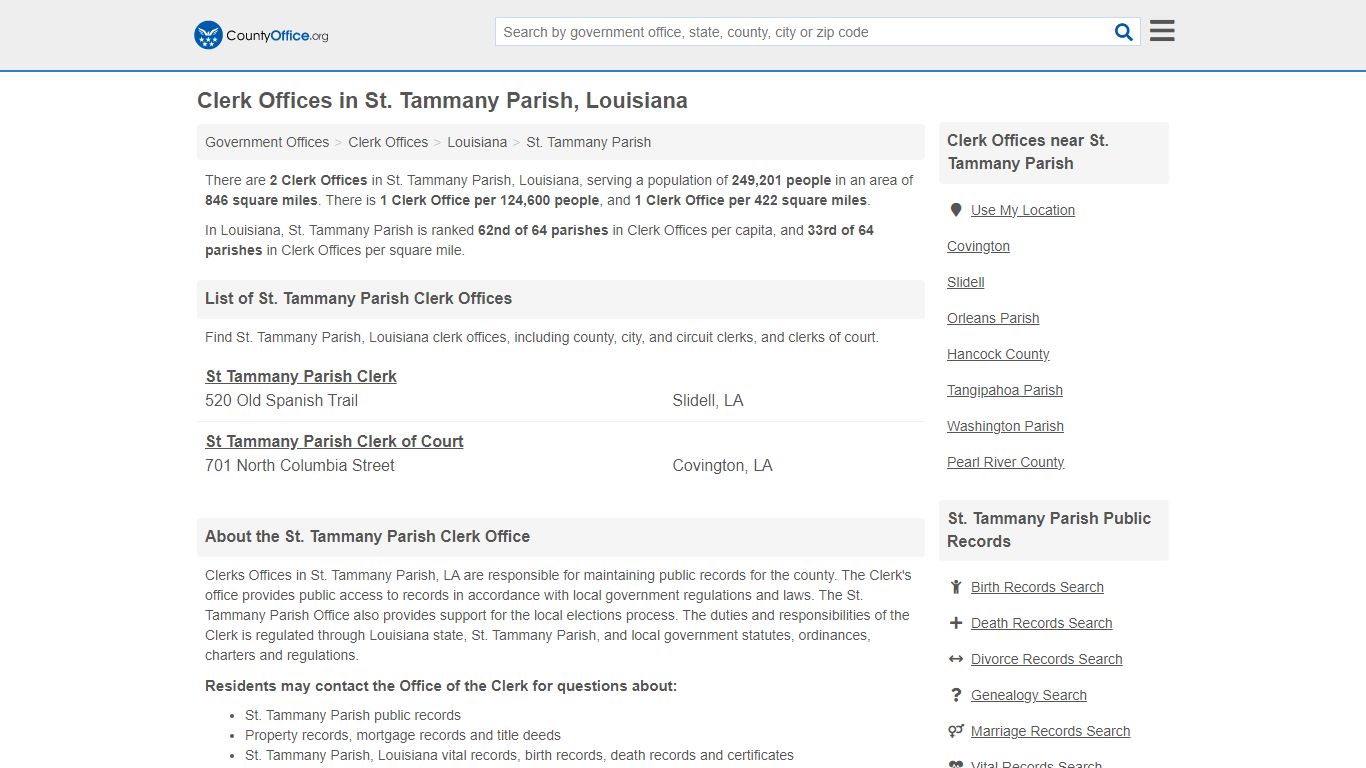Viewport: 1366px width, 768px height.
Task: Click Use My Location link
Action: [x=1022, y=210]
